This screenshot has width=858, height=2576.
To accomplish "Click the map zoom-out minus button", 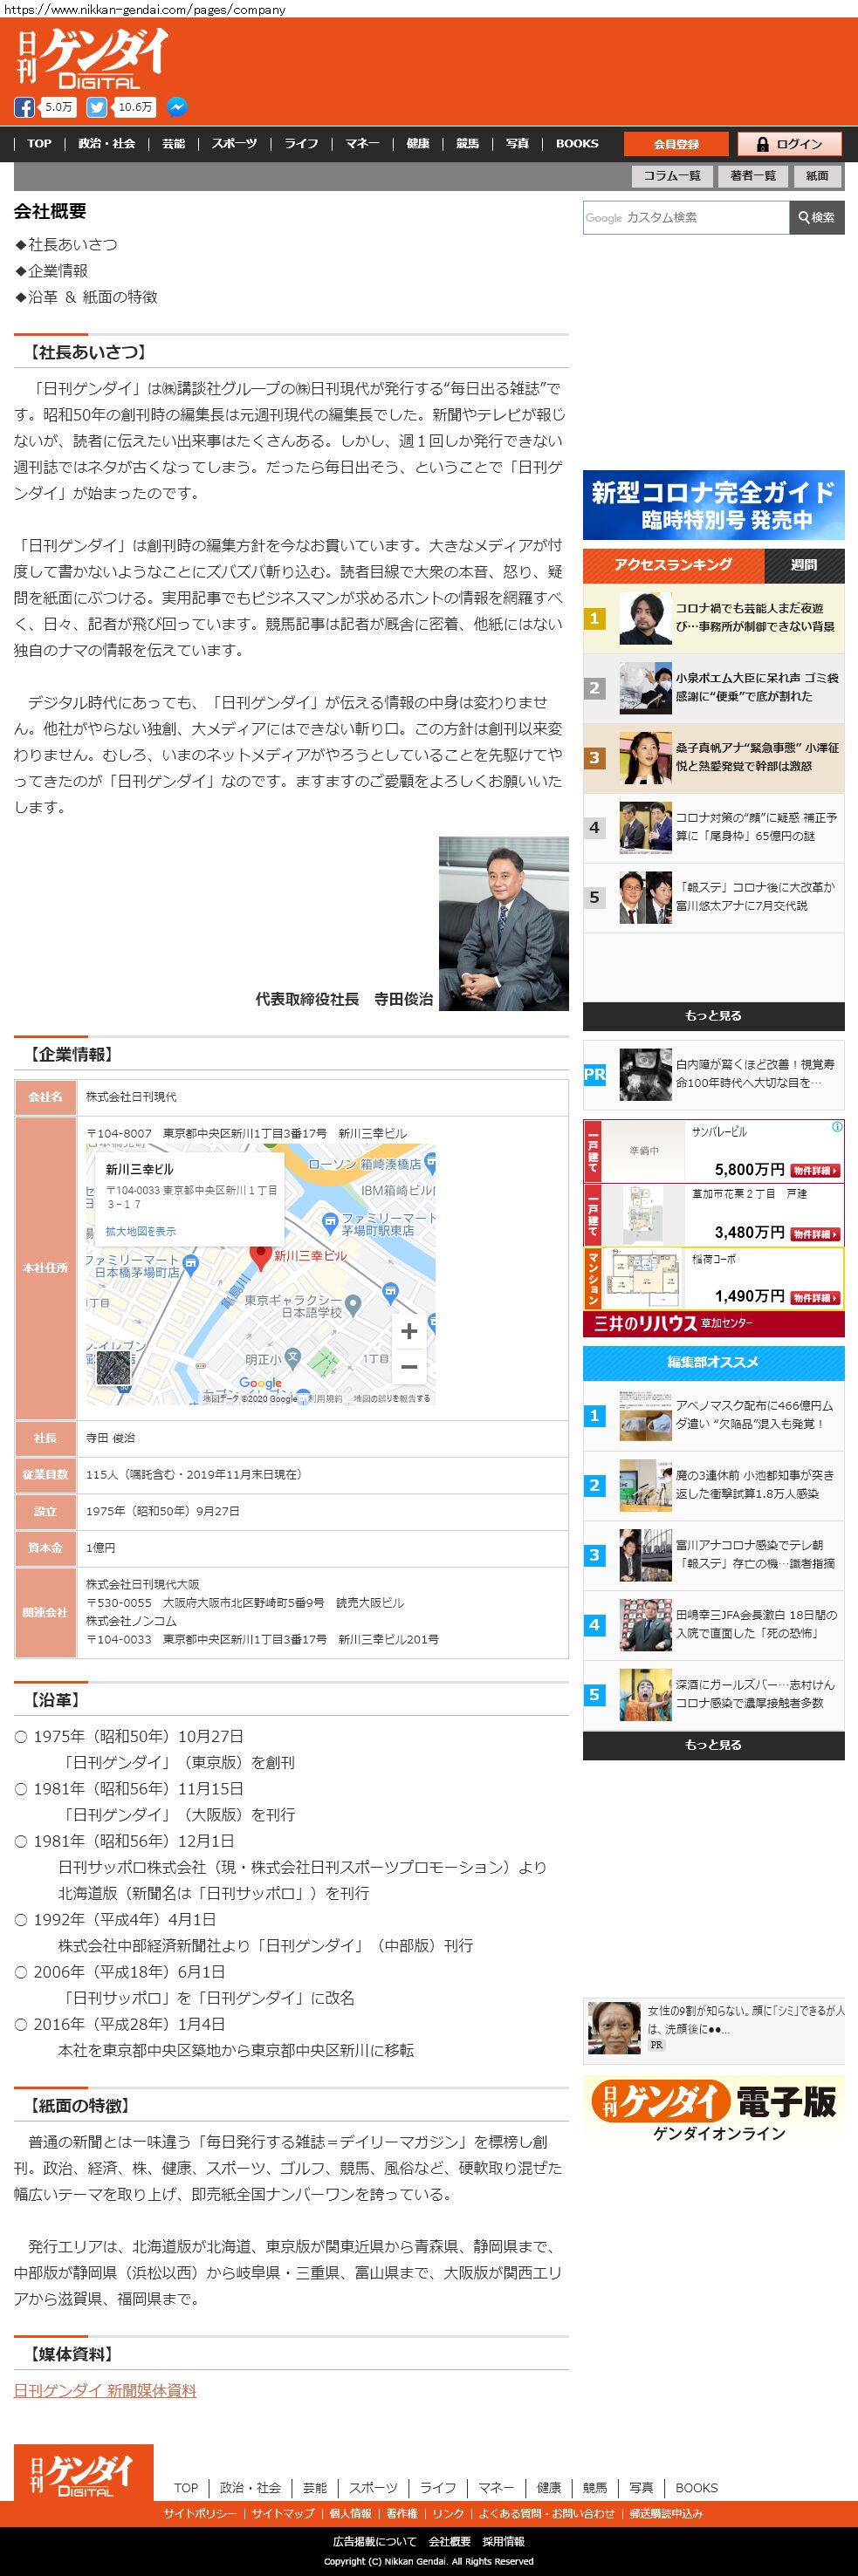I will click(x=409, y=1367).
